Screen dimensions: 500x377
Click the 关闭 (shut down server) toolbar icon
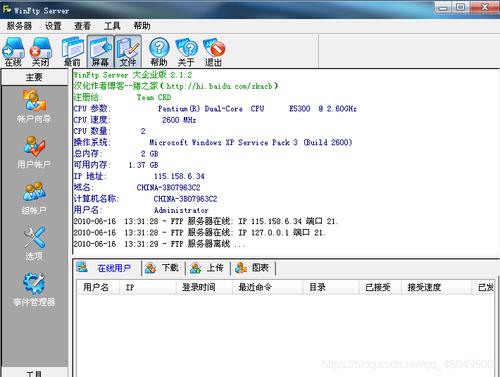[x=41, y=51]
